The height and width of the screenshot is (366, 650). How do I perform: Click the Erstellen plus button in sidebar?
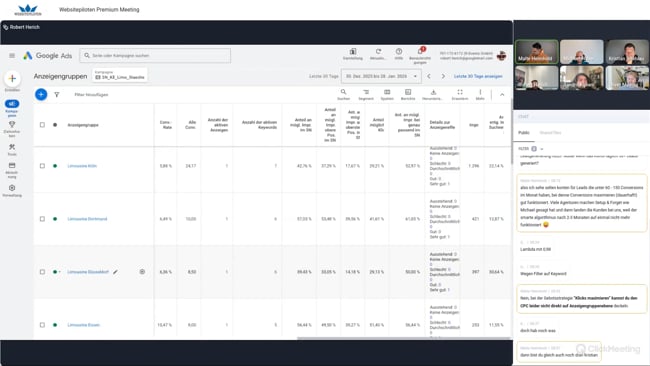[x=12, y=78]
